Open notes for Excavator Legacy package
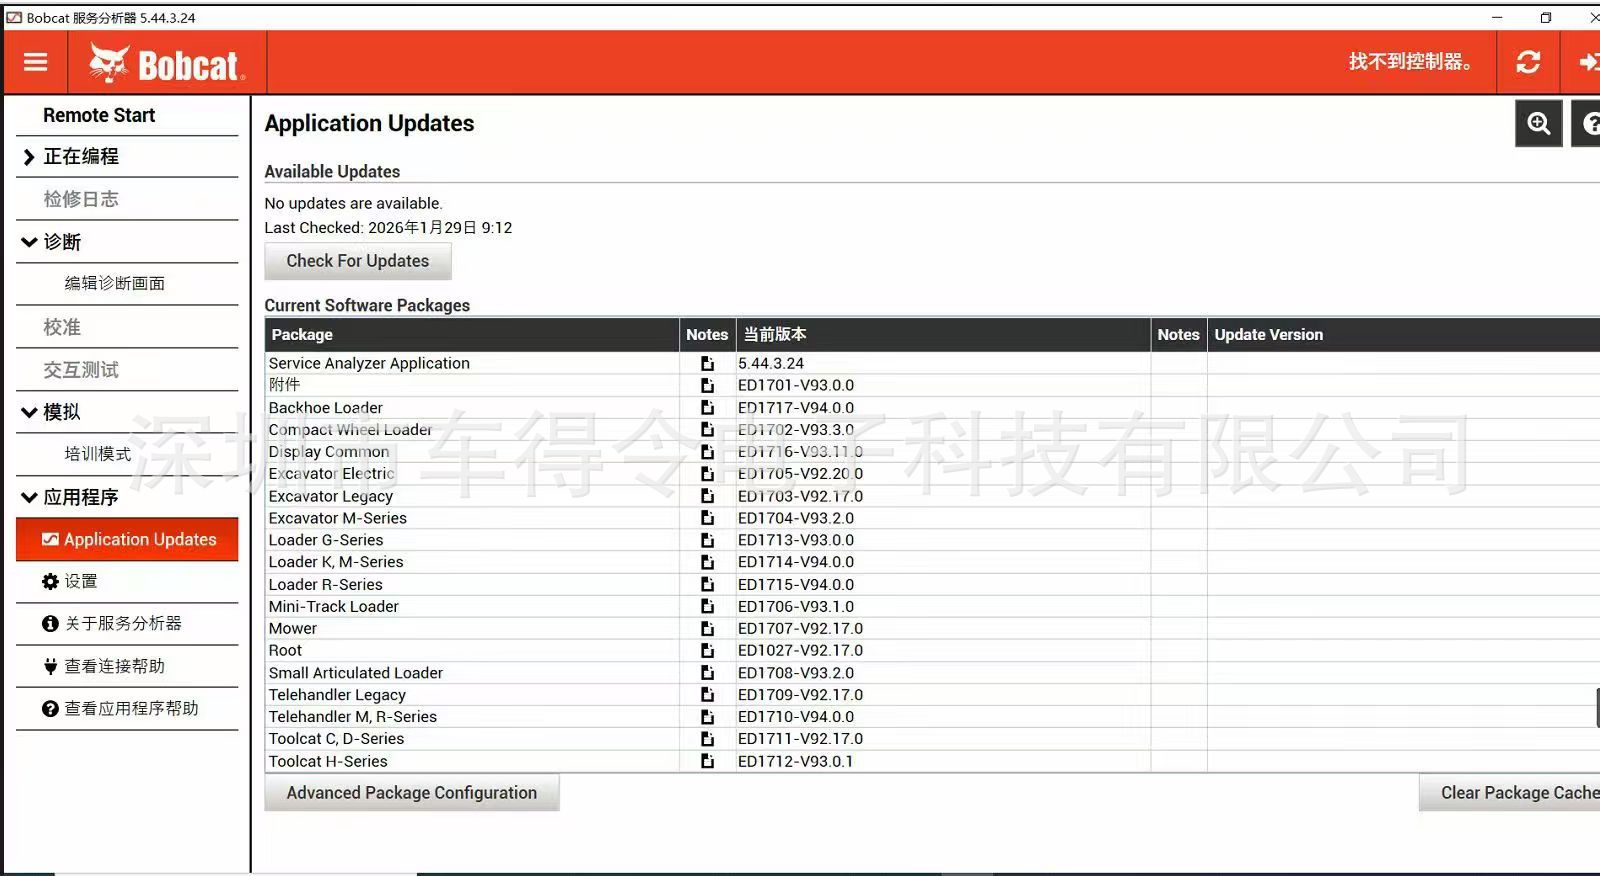 (x=707, y=495)
